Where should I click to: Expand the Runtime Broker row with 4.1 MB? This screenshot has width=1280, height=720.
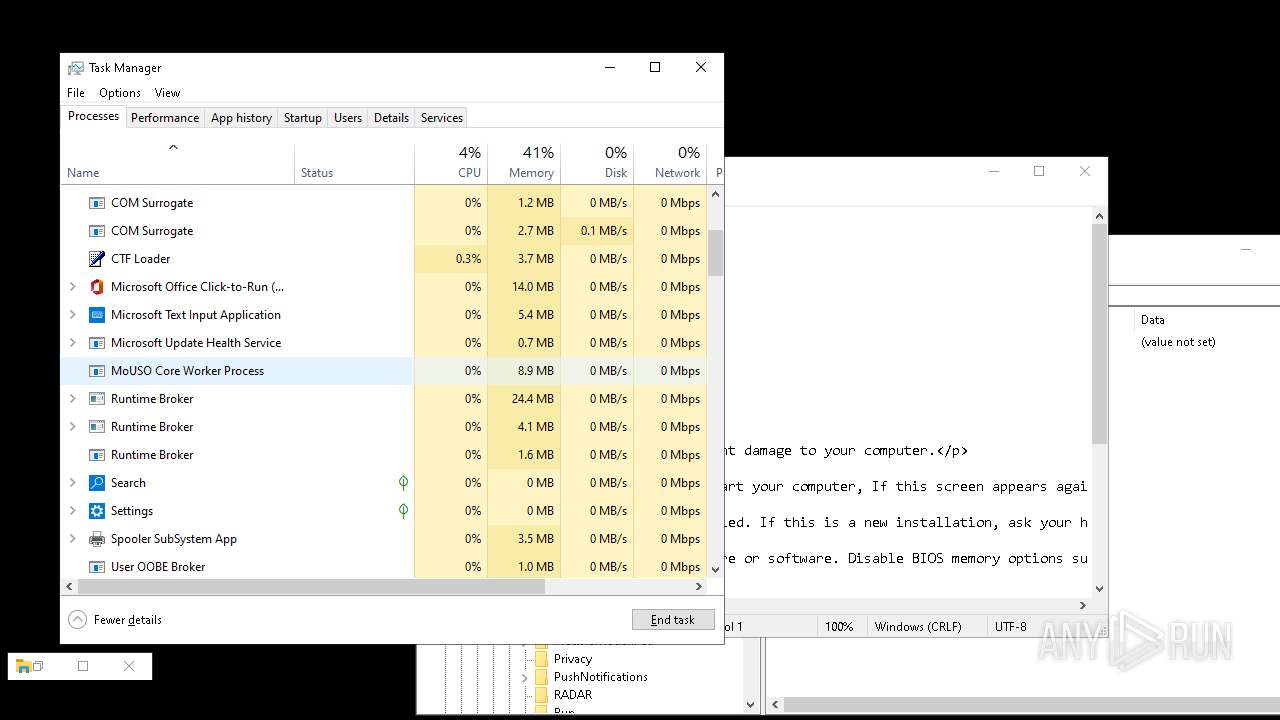[72, 427]
